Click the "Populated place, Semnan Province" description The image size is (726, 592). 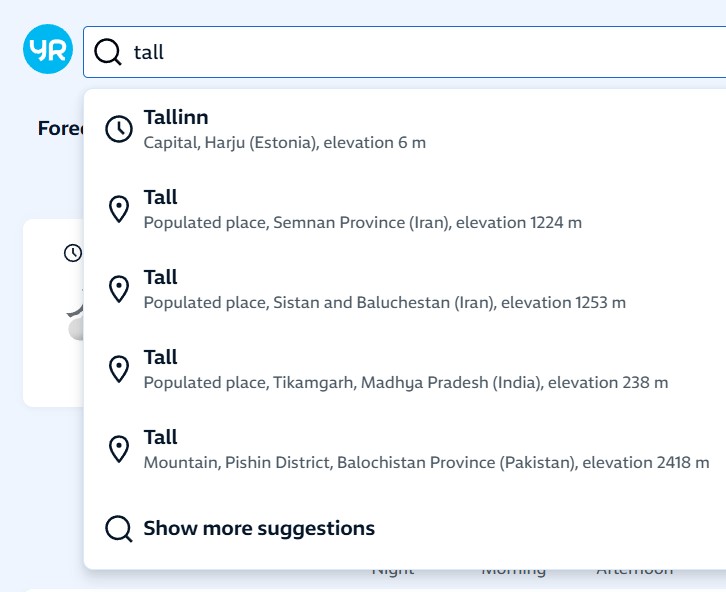(x=362, y=223)
